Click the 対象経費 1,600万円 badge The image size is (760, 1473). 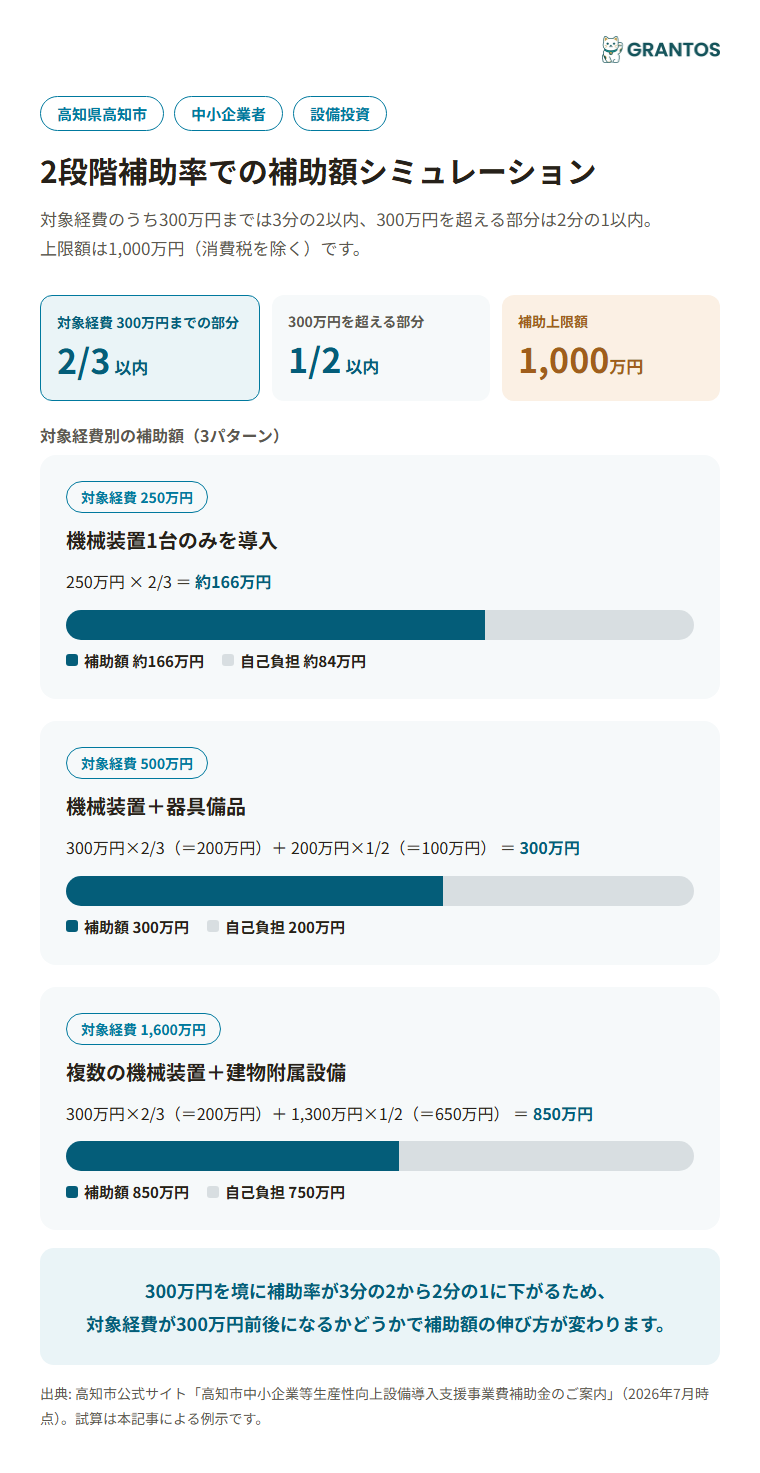point(143,1029)
